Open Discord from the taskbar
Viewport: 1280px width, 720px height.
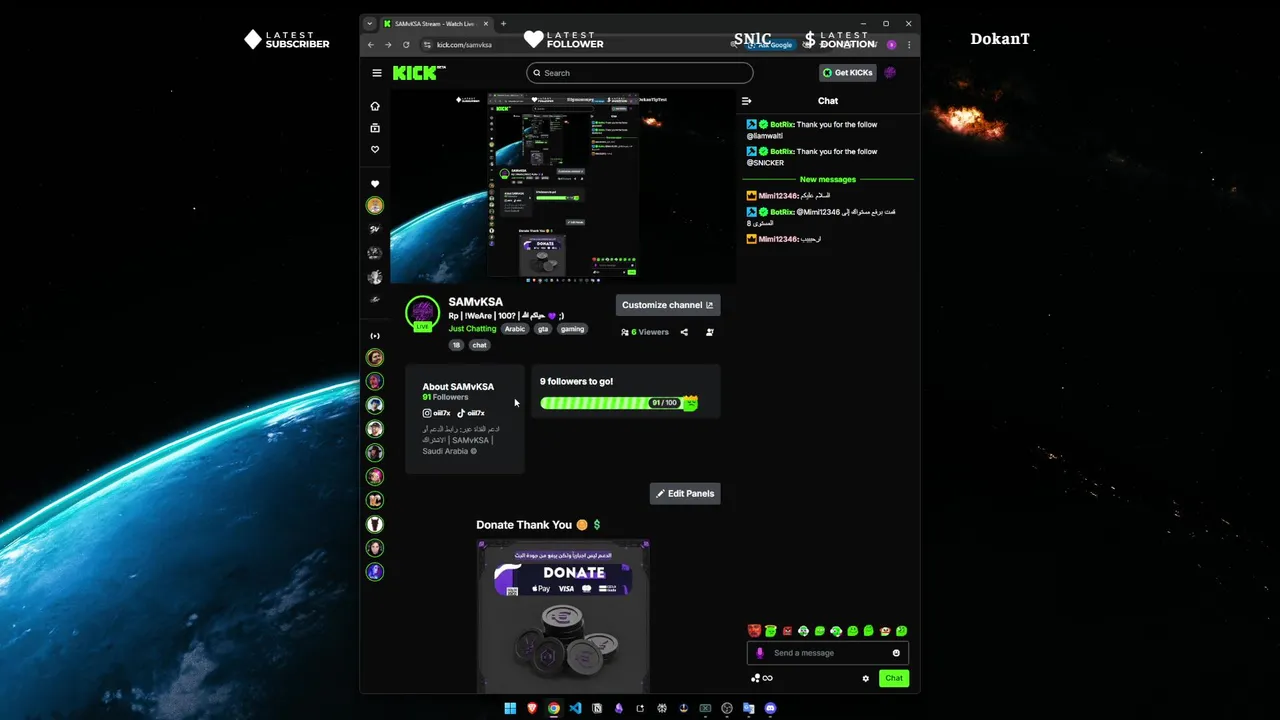click(x=770, y=708)
